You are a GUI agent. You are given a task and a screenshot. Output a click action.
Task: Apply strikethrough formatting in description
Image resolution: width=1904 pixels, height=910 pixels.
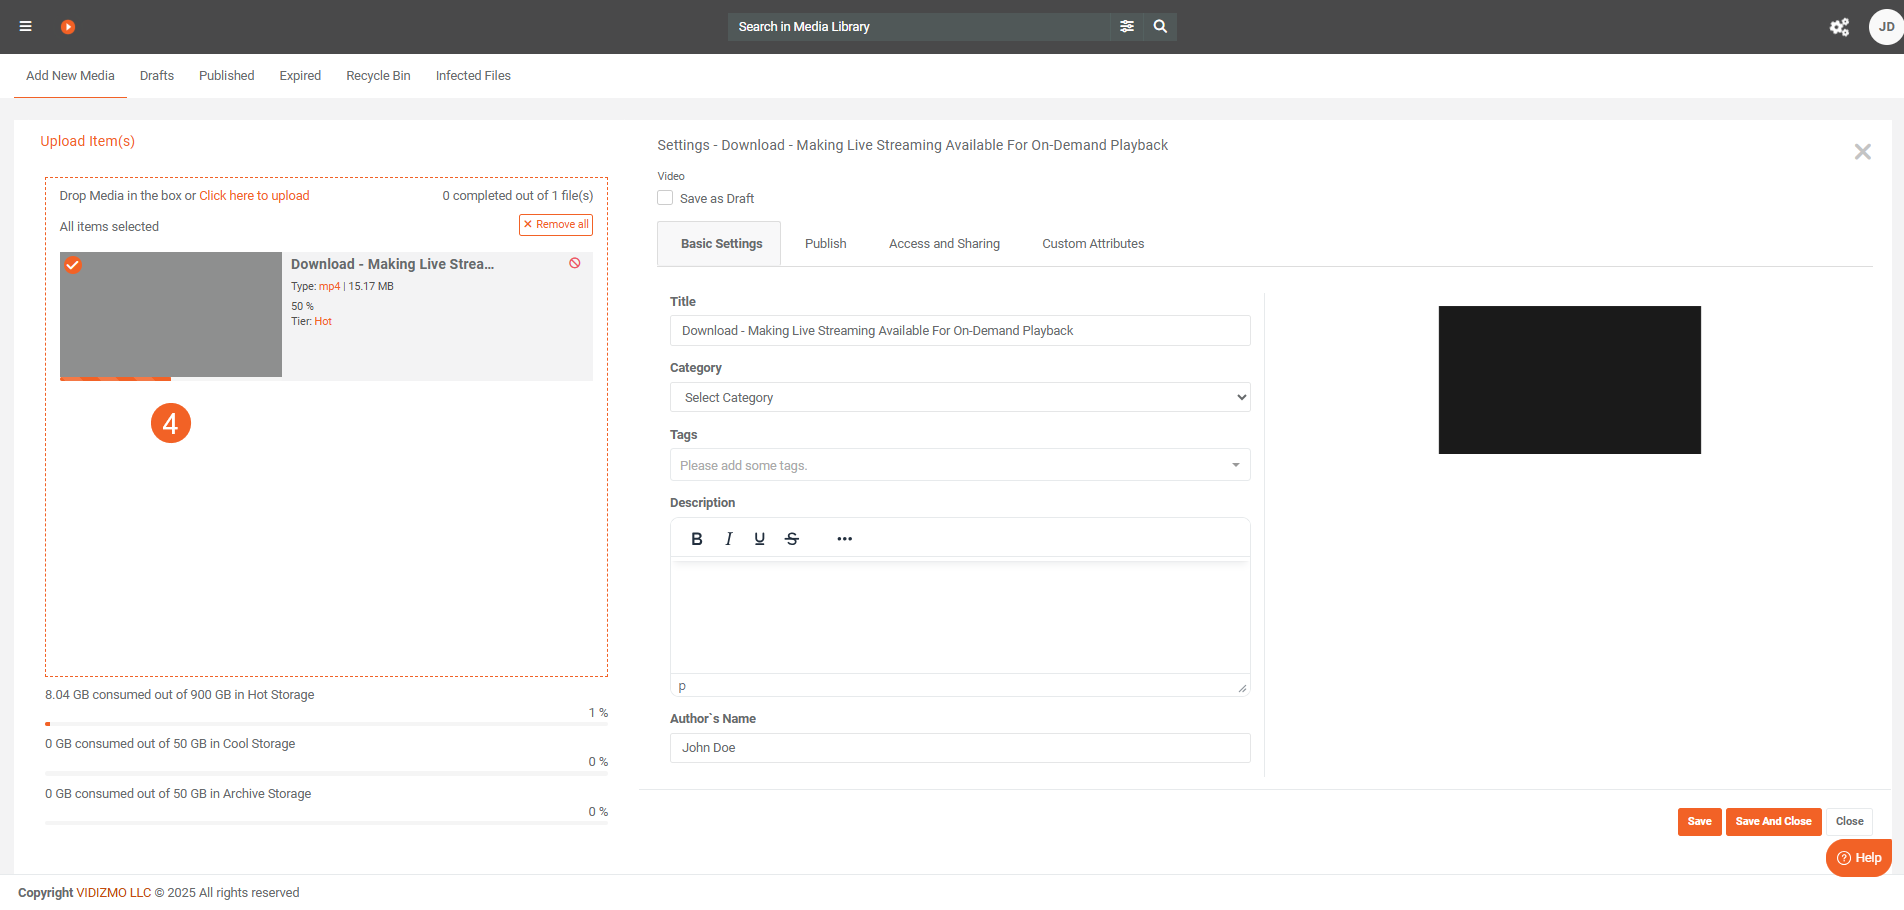coord(792,539)
